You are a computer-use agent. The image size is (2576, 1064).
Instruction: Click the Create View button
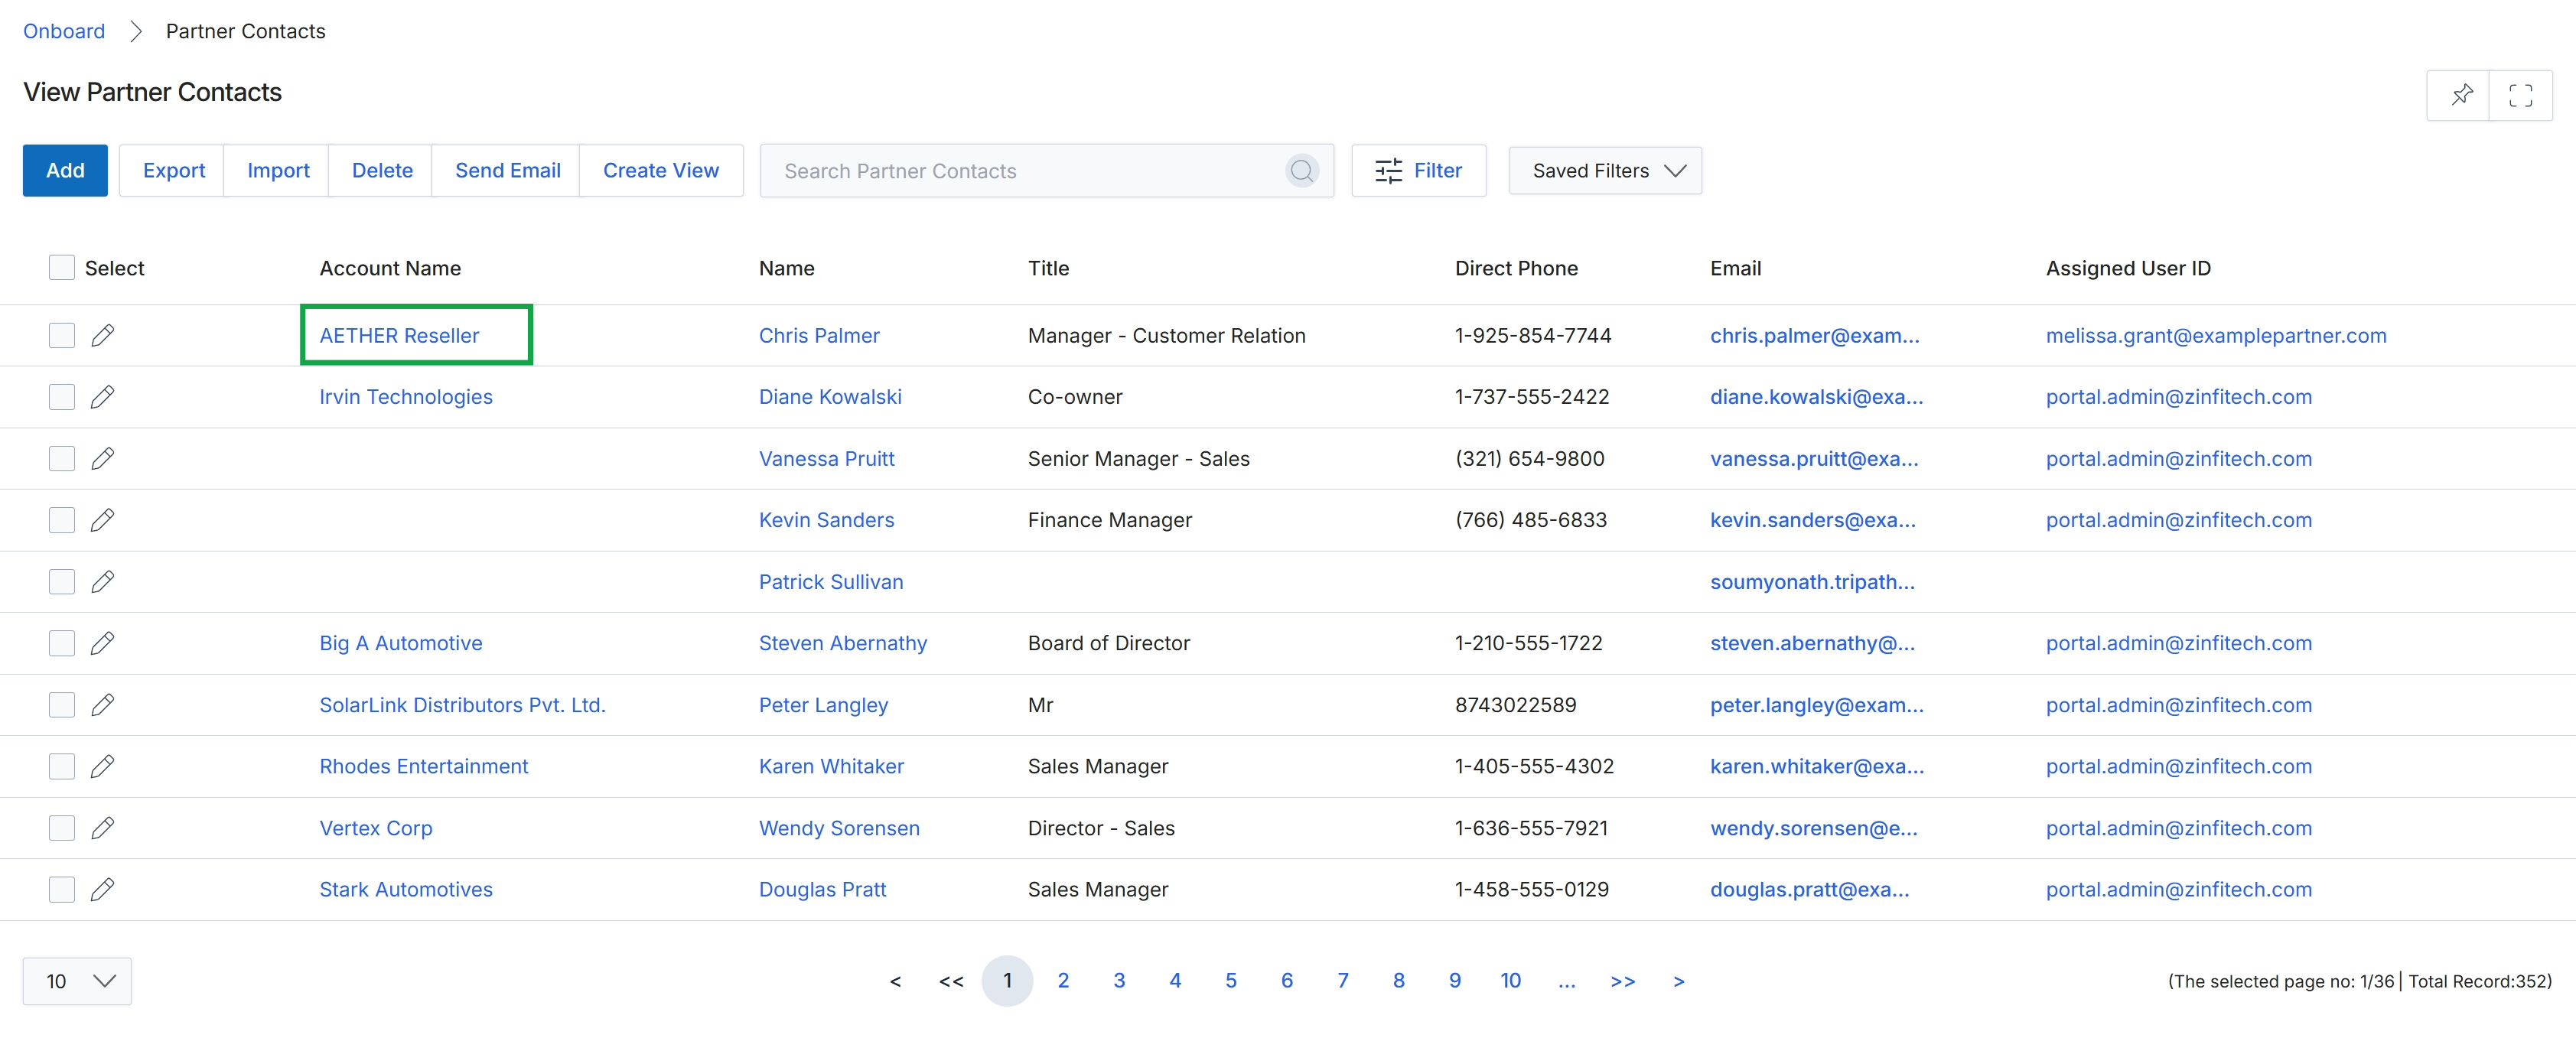[x=661, y=171]
